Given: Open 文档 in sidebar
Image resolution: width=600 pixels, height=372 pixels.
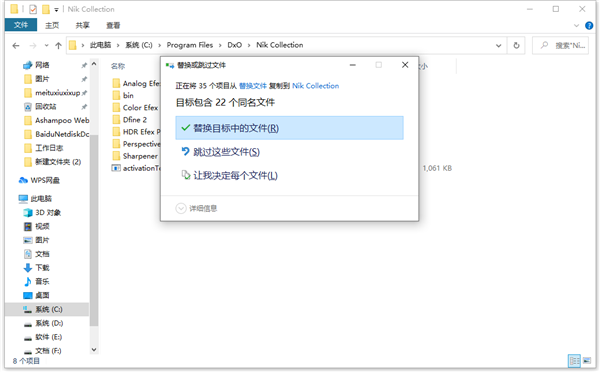Looking at the screenshot, I should pyautogui.click(x=42, y=254).
